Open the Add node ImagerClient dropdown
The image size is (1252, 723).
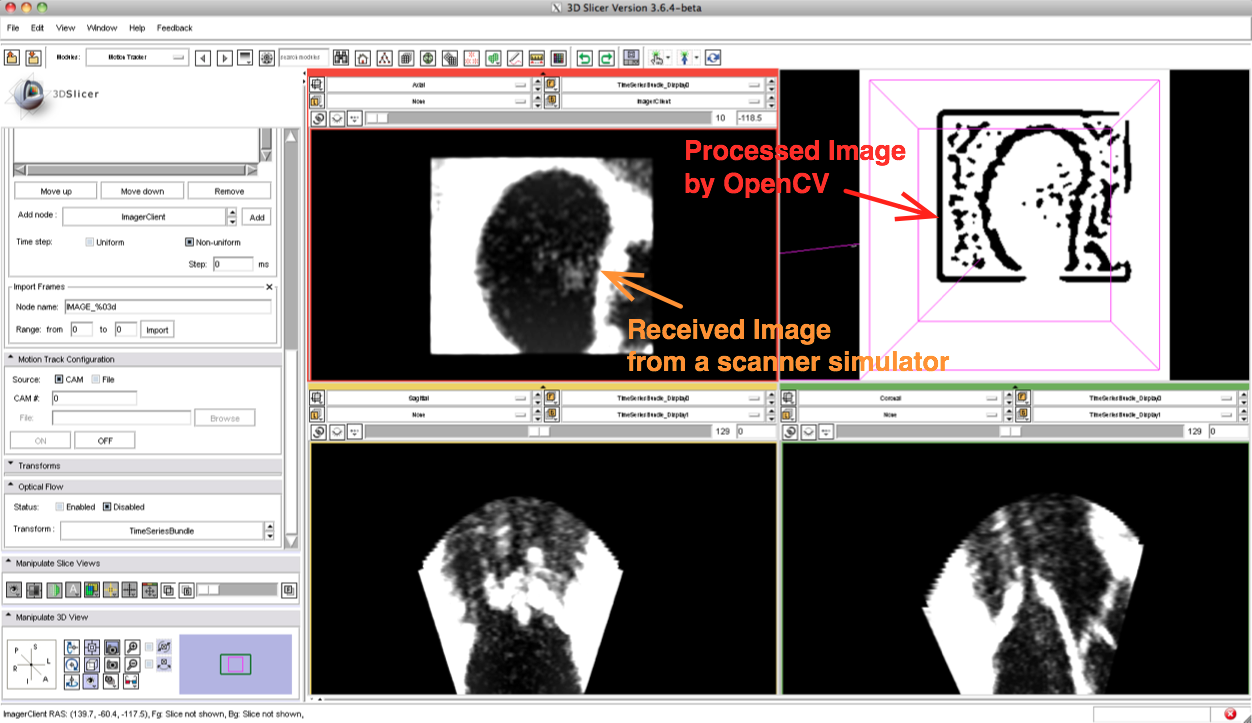click(x=232, y=216)
